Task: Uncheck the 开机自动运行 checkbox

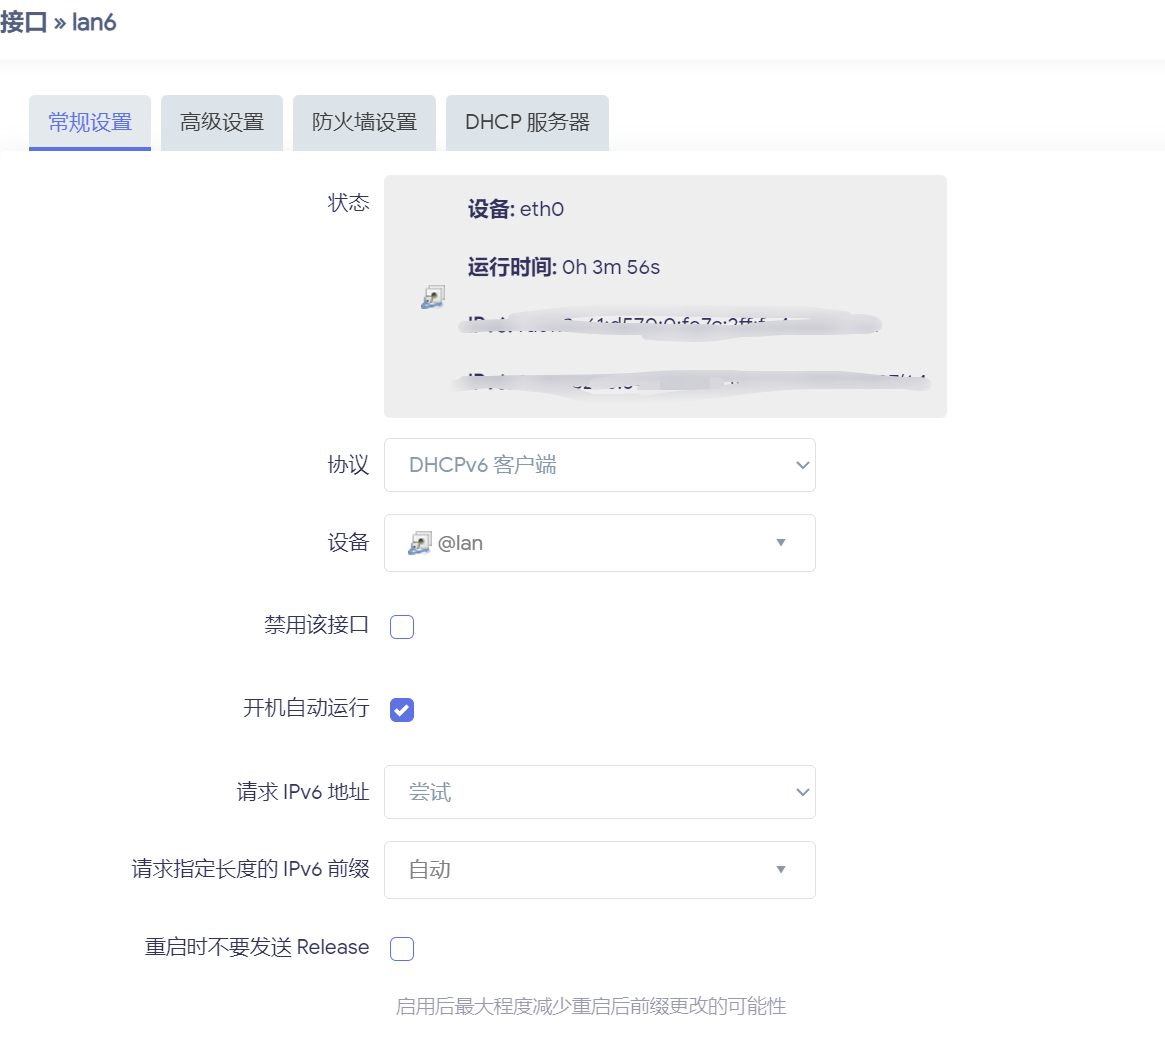Action: pyautogui.click(x=402, y=710)
